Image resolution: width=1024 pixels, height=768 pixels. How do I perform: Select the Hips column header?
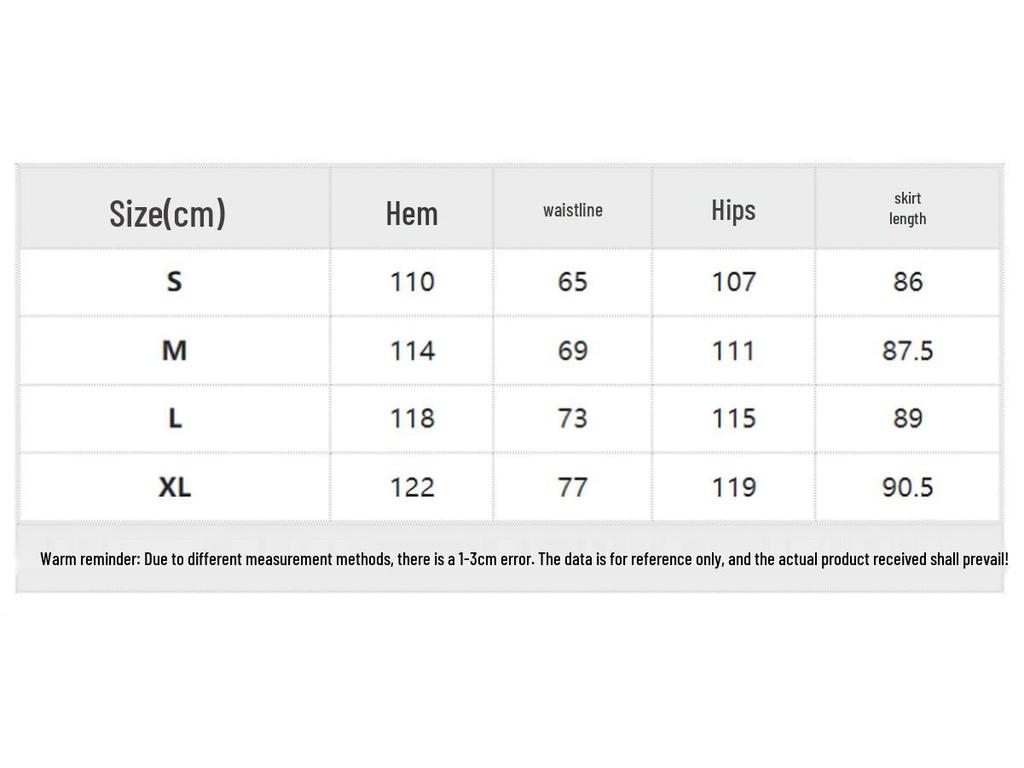[x=733, y=210]
